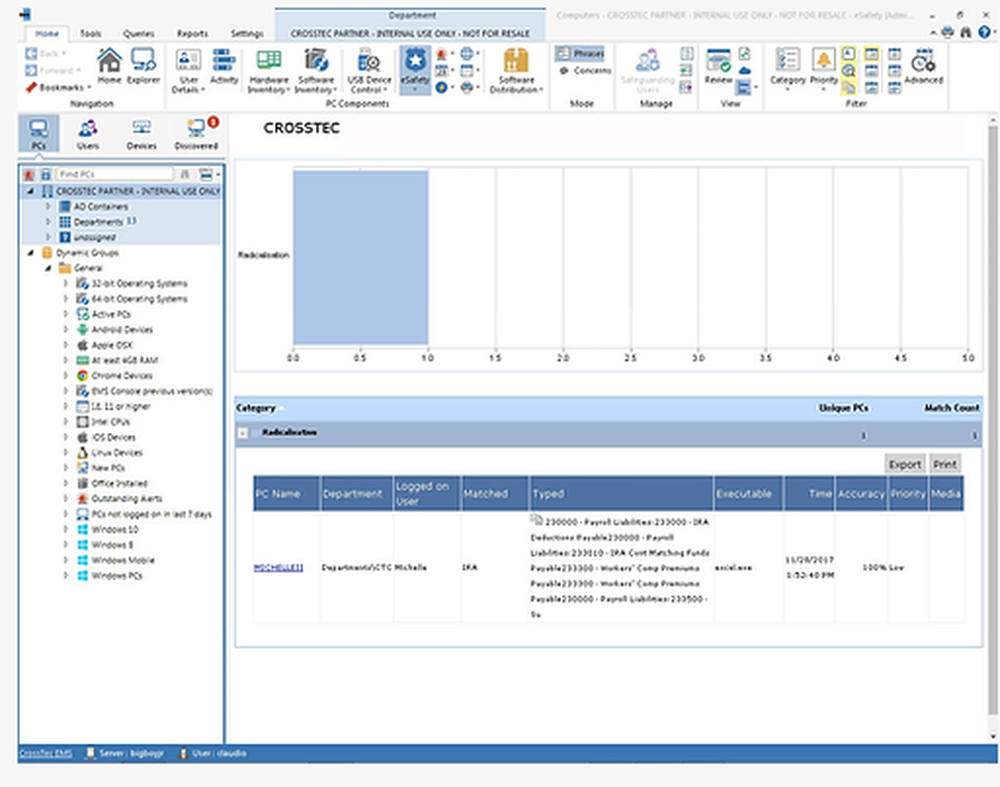The width and height of the screenshot is (1000, 787).
Task: Open the Reports ribbon tab
Action: (x=192, y=33)
